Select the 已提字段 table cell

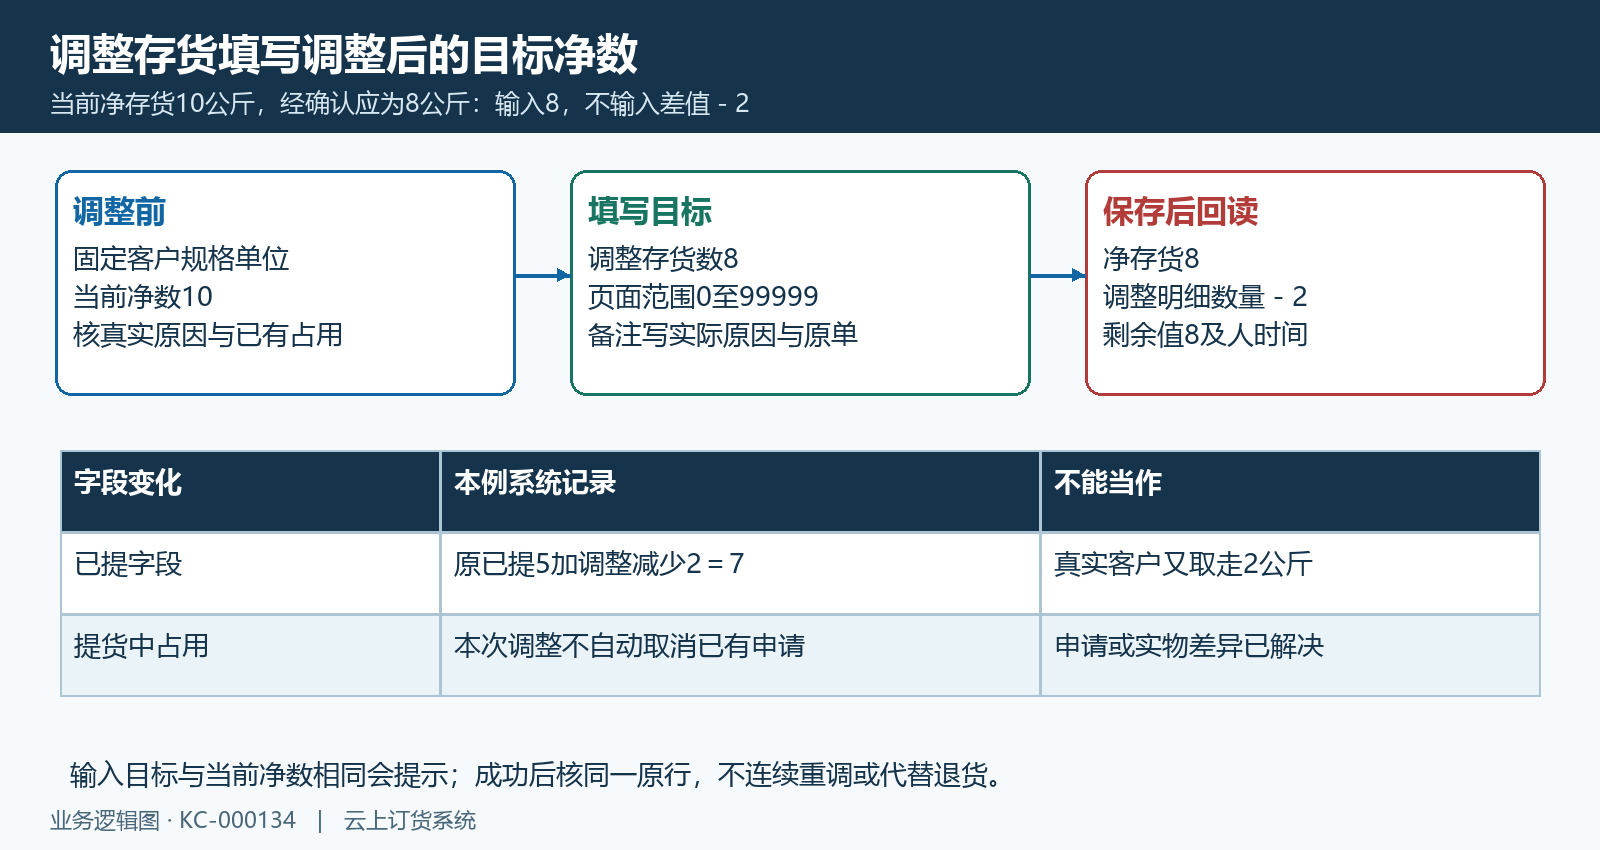251,574
